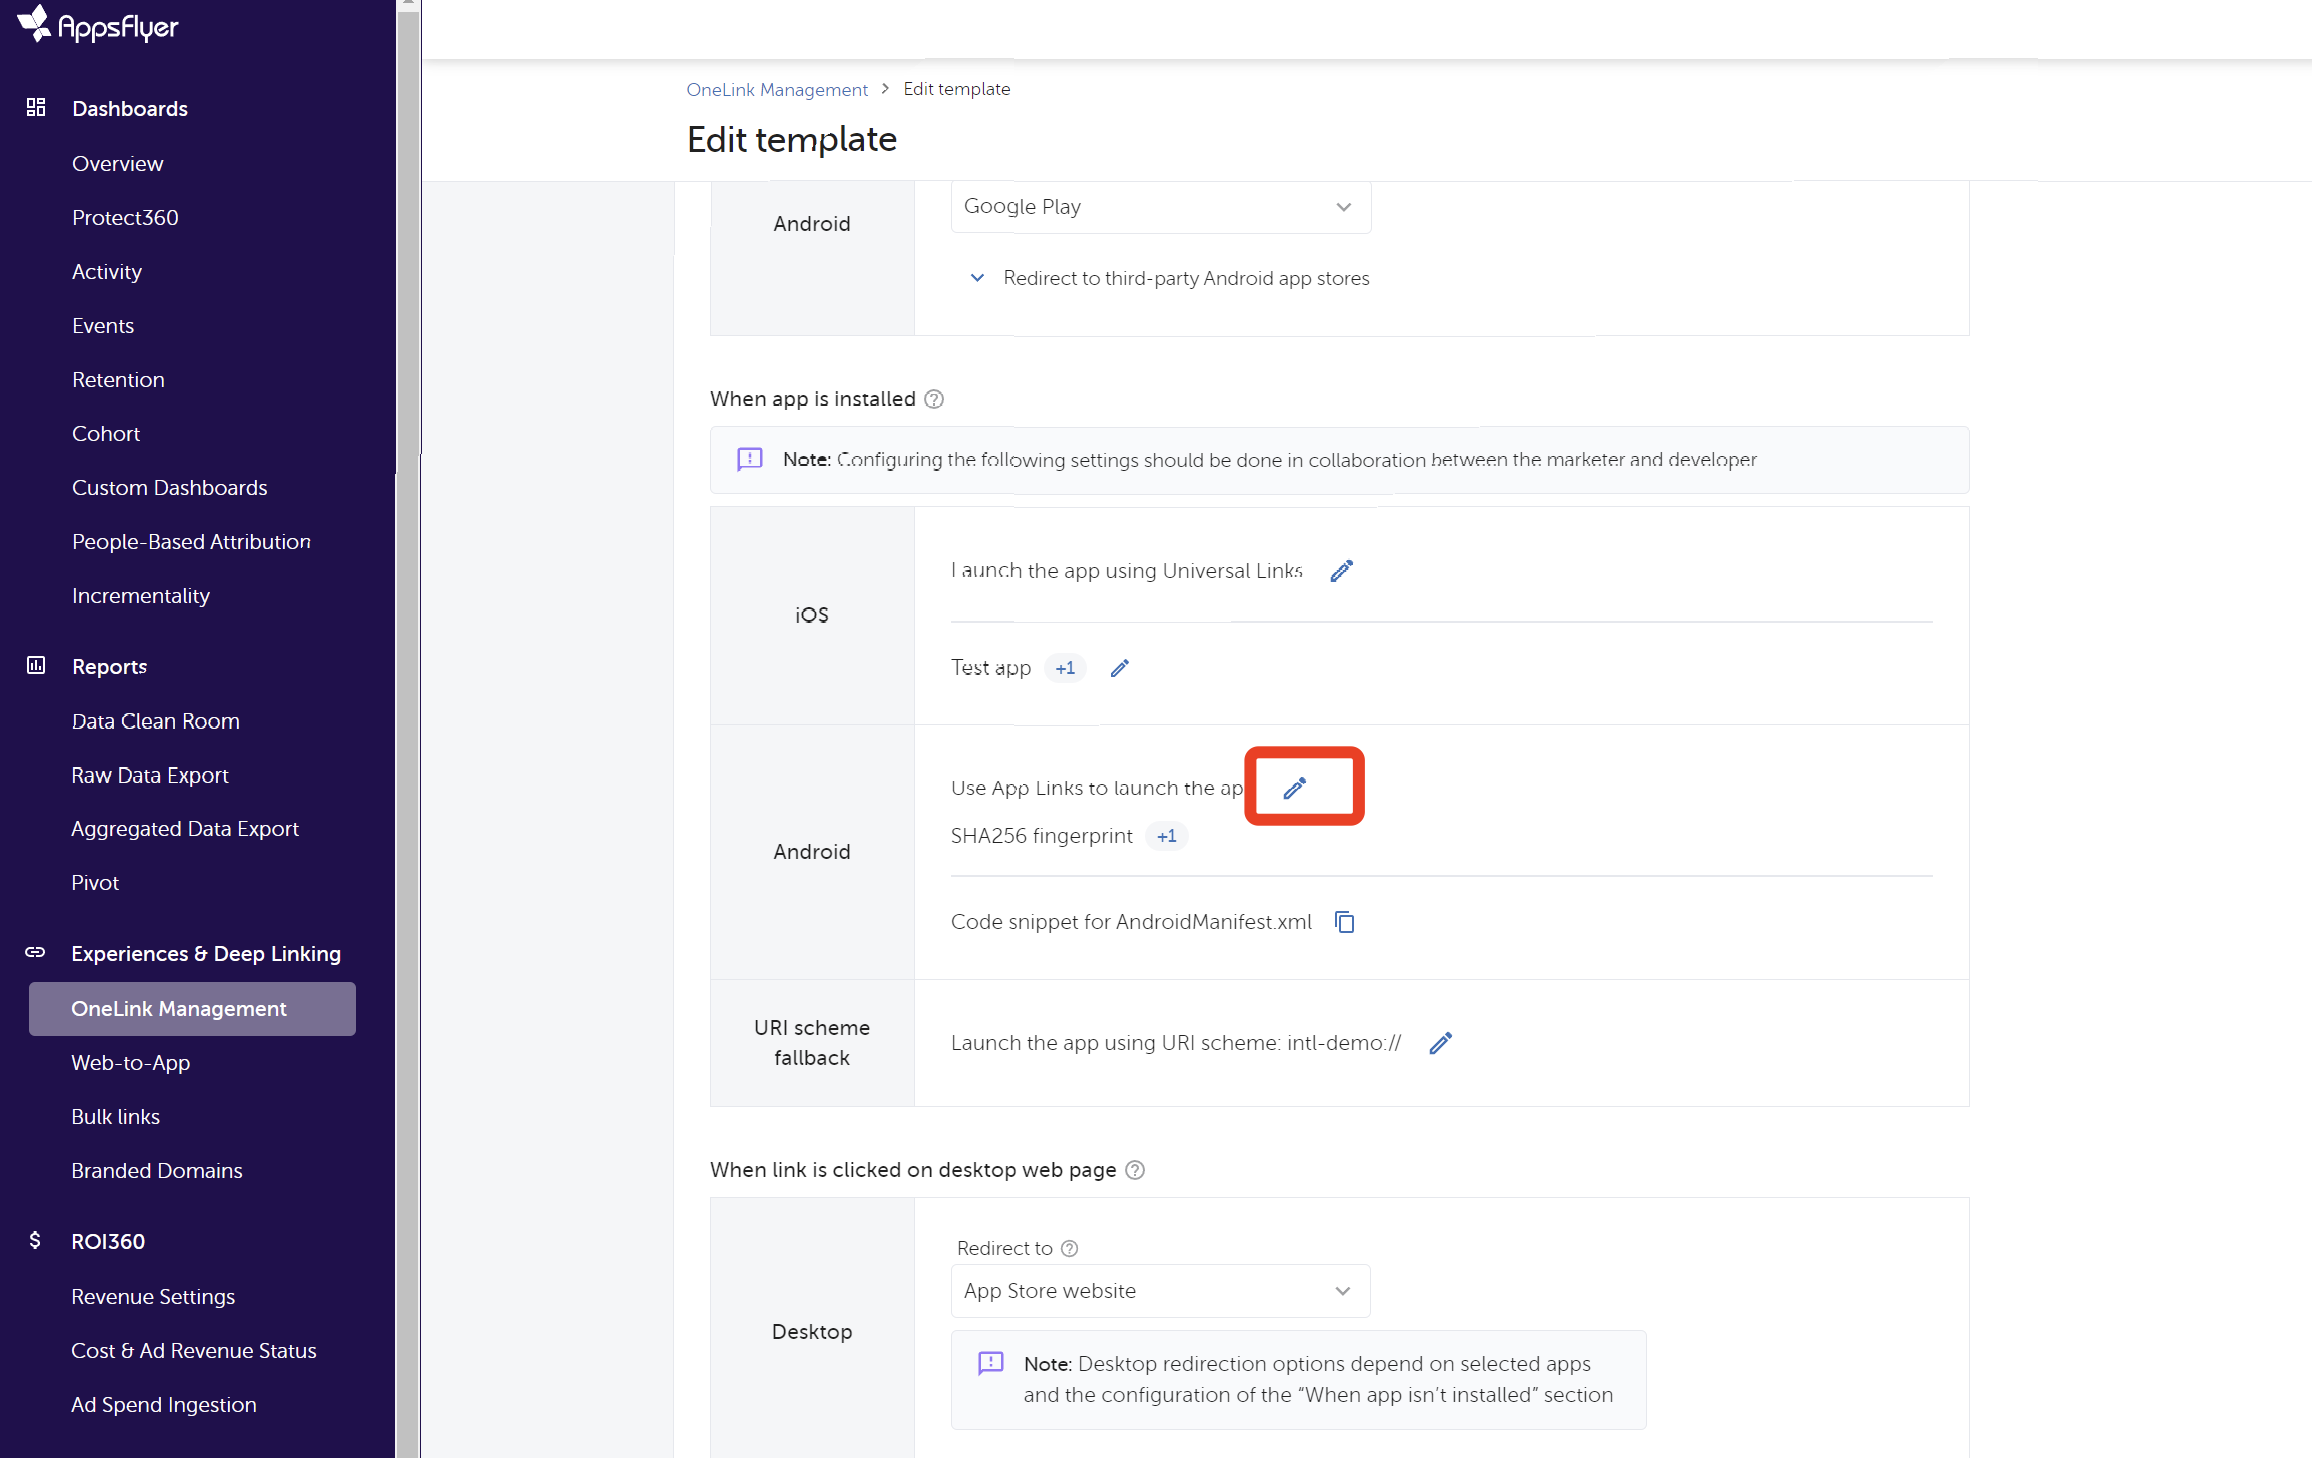The height and width of the screenshot is (1458, 2312).
Task: Open the Google Play store dropdown
Action: point(1160,206)
